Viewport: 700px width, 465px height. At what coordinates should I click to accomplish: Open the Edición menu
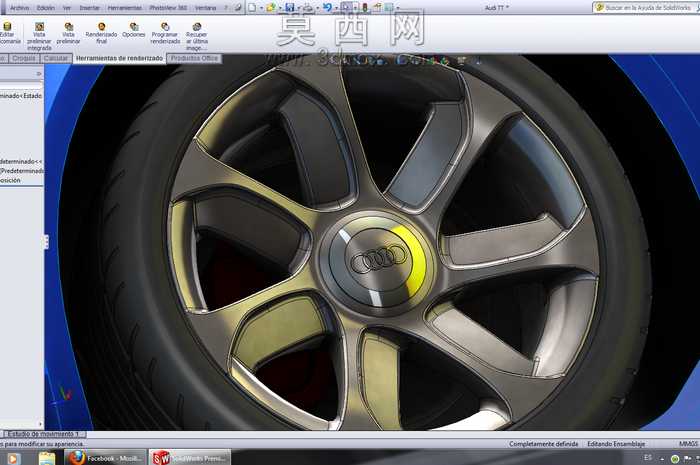[46, 8]
